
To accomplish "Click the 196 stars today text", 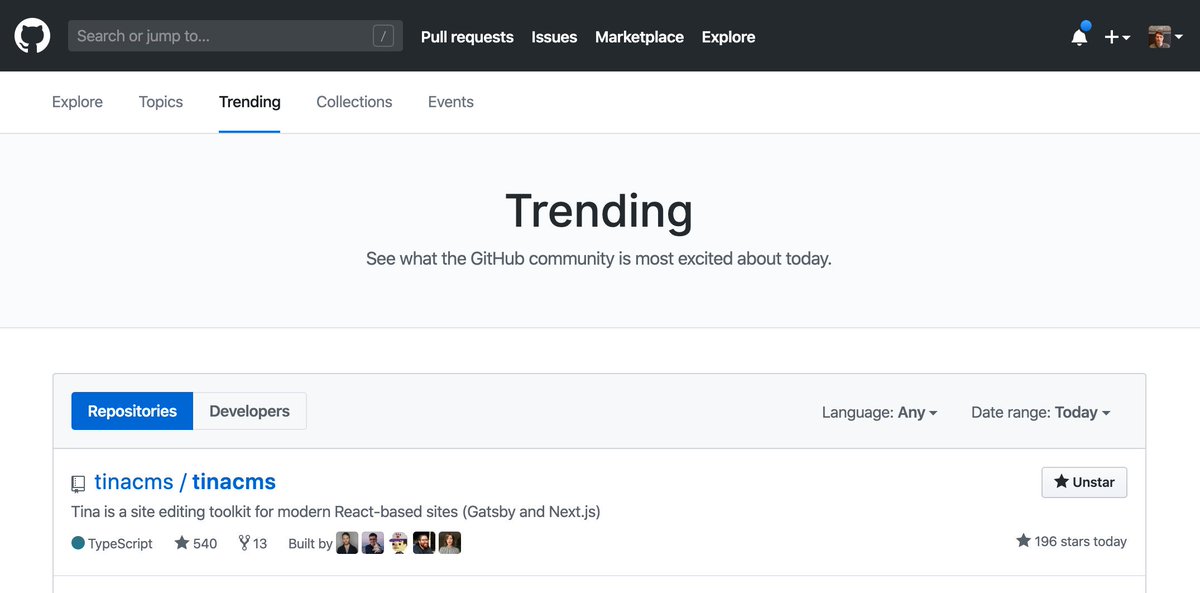I will [x=1081, y=541].
